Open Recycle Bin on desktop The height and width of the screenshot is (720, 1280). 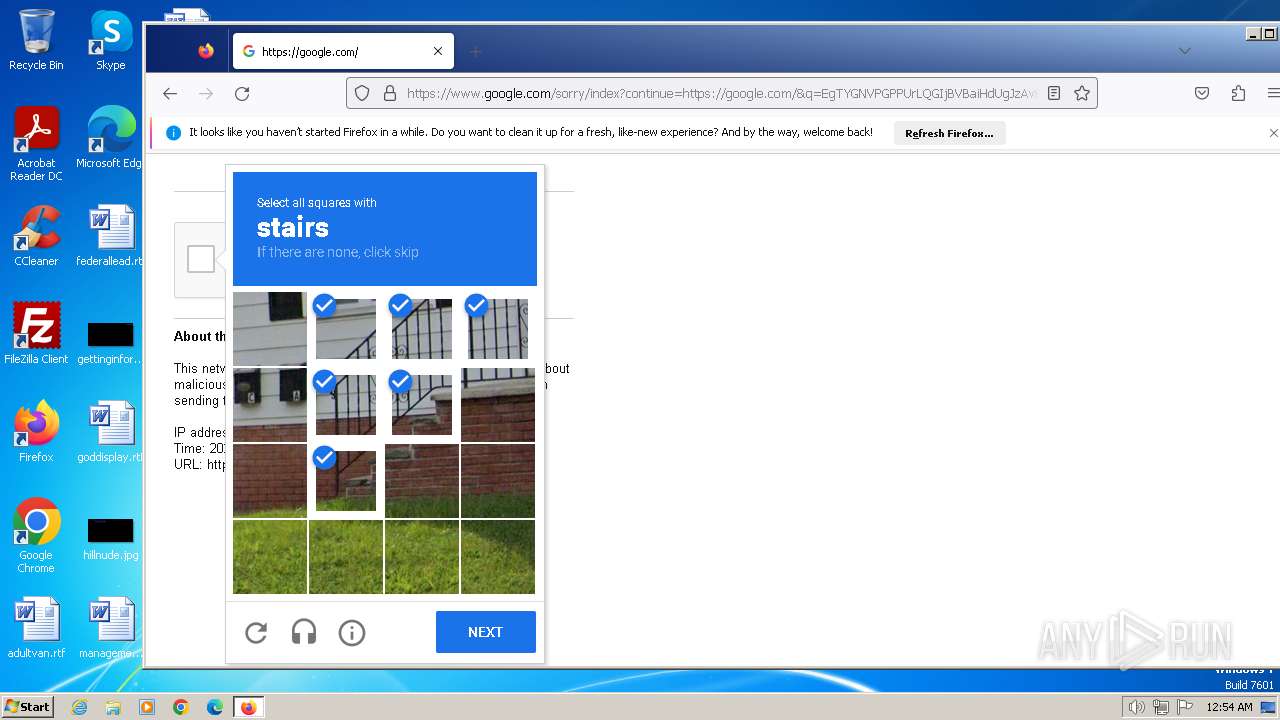(x=36, y=40)
